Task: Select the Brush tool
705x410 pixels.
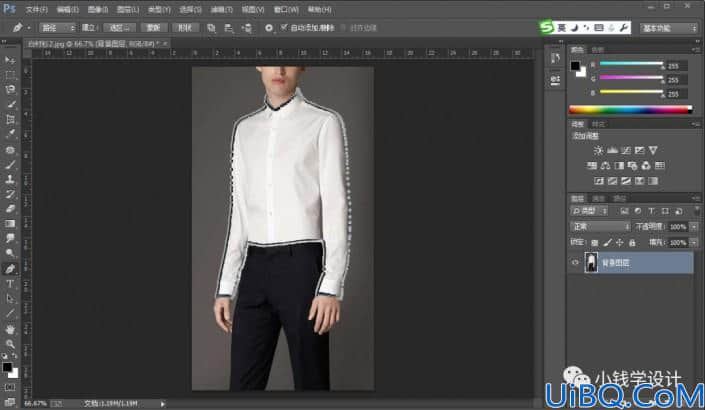Action: click(10, 164)
